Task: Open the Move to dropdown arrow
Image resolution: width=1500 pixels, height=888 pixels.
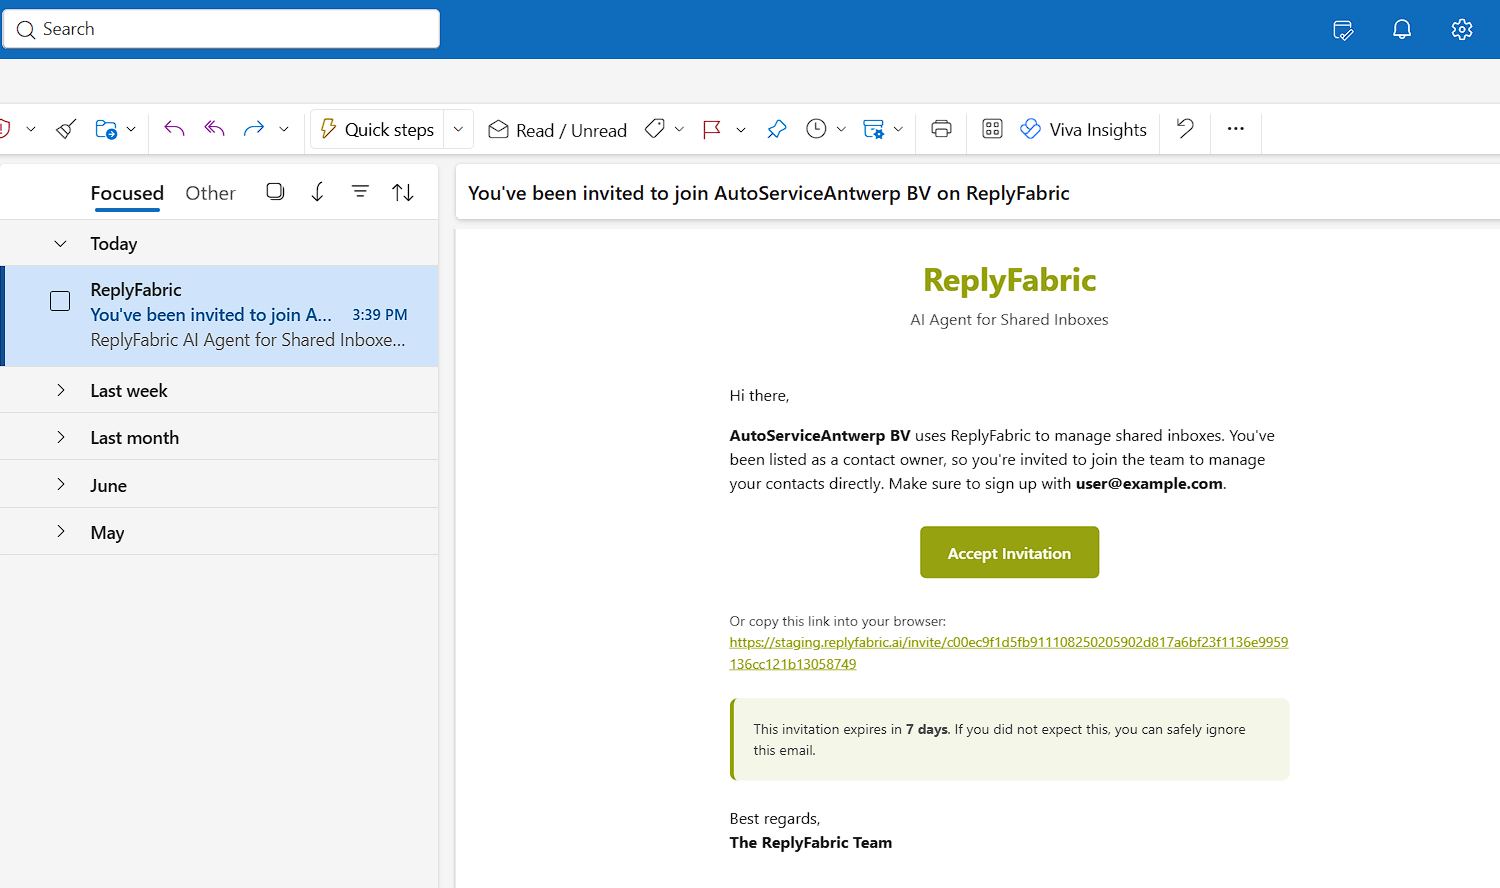Action: click(131, 129)
